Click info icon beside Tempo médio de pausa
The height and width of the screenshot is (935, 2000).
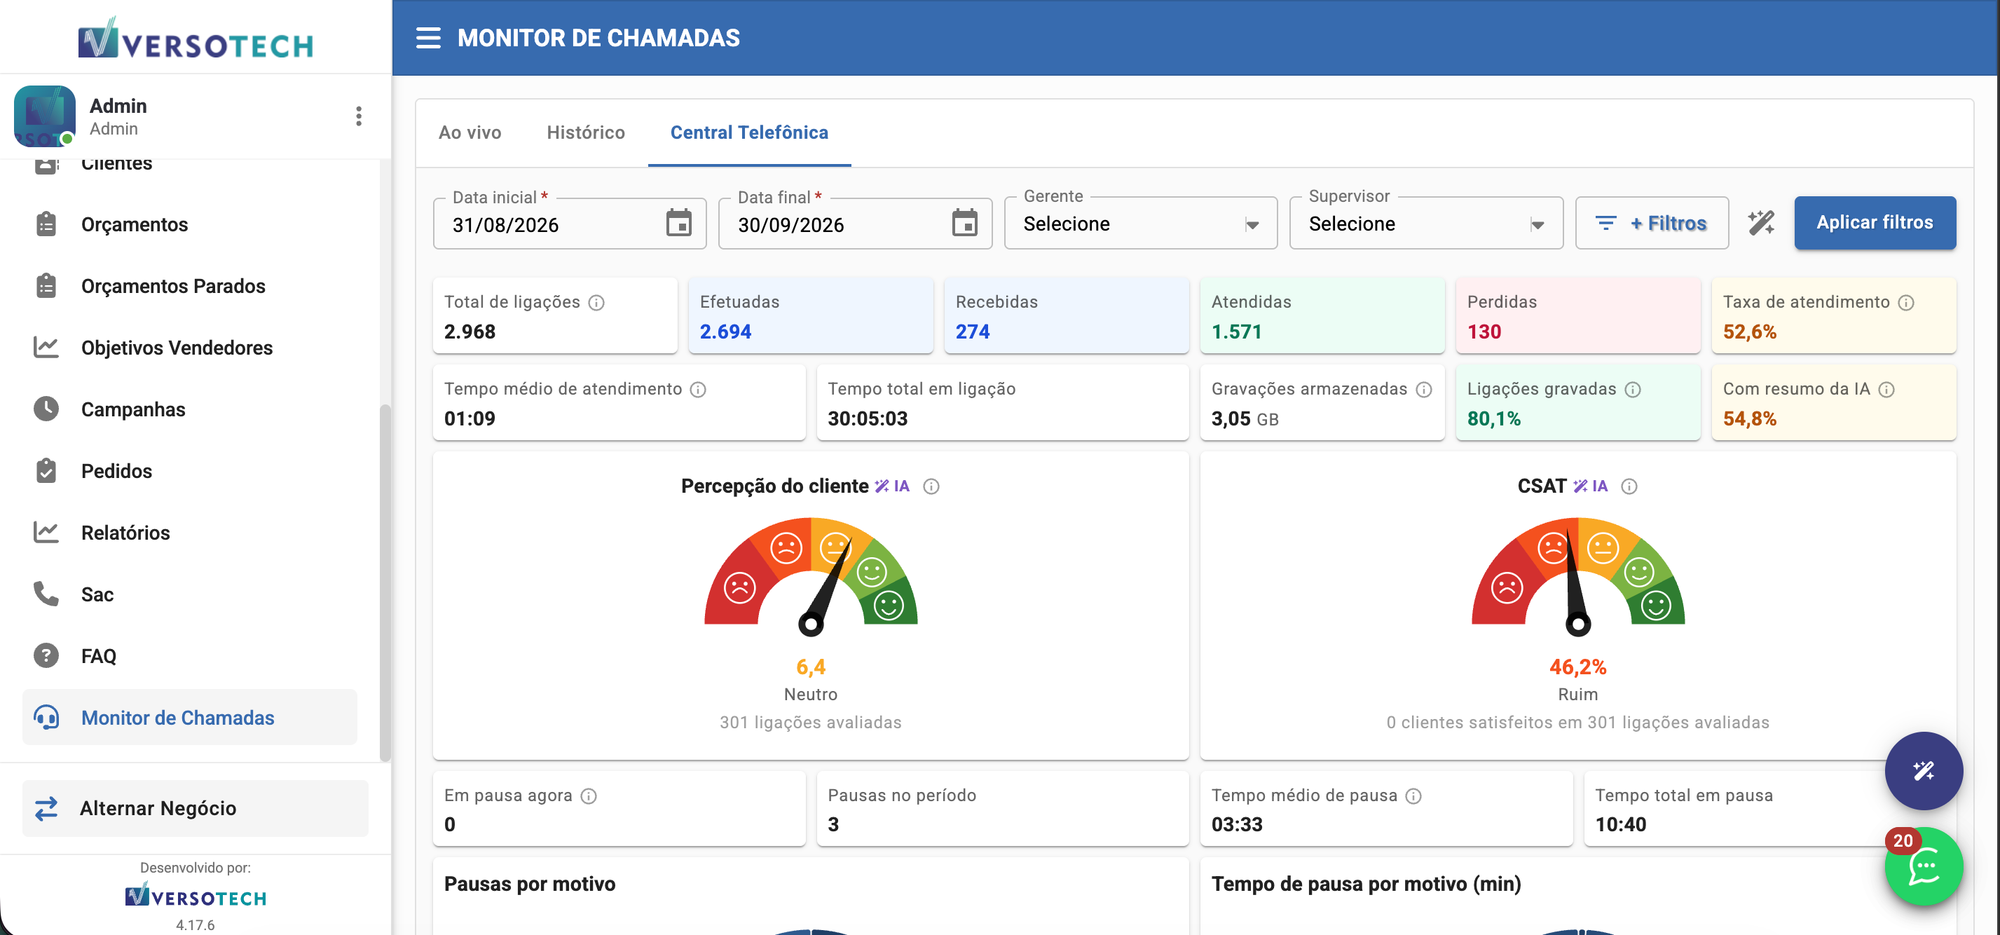pos(1413,796)
